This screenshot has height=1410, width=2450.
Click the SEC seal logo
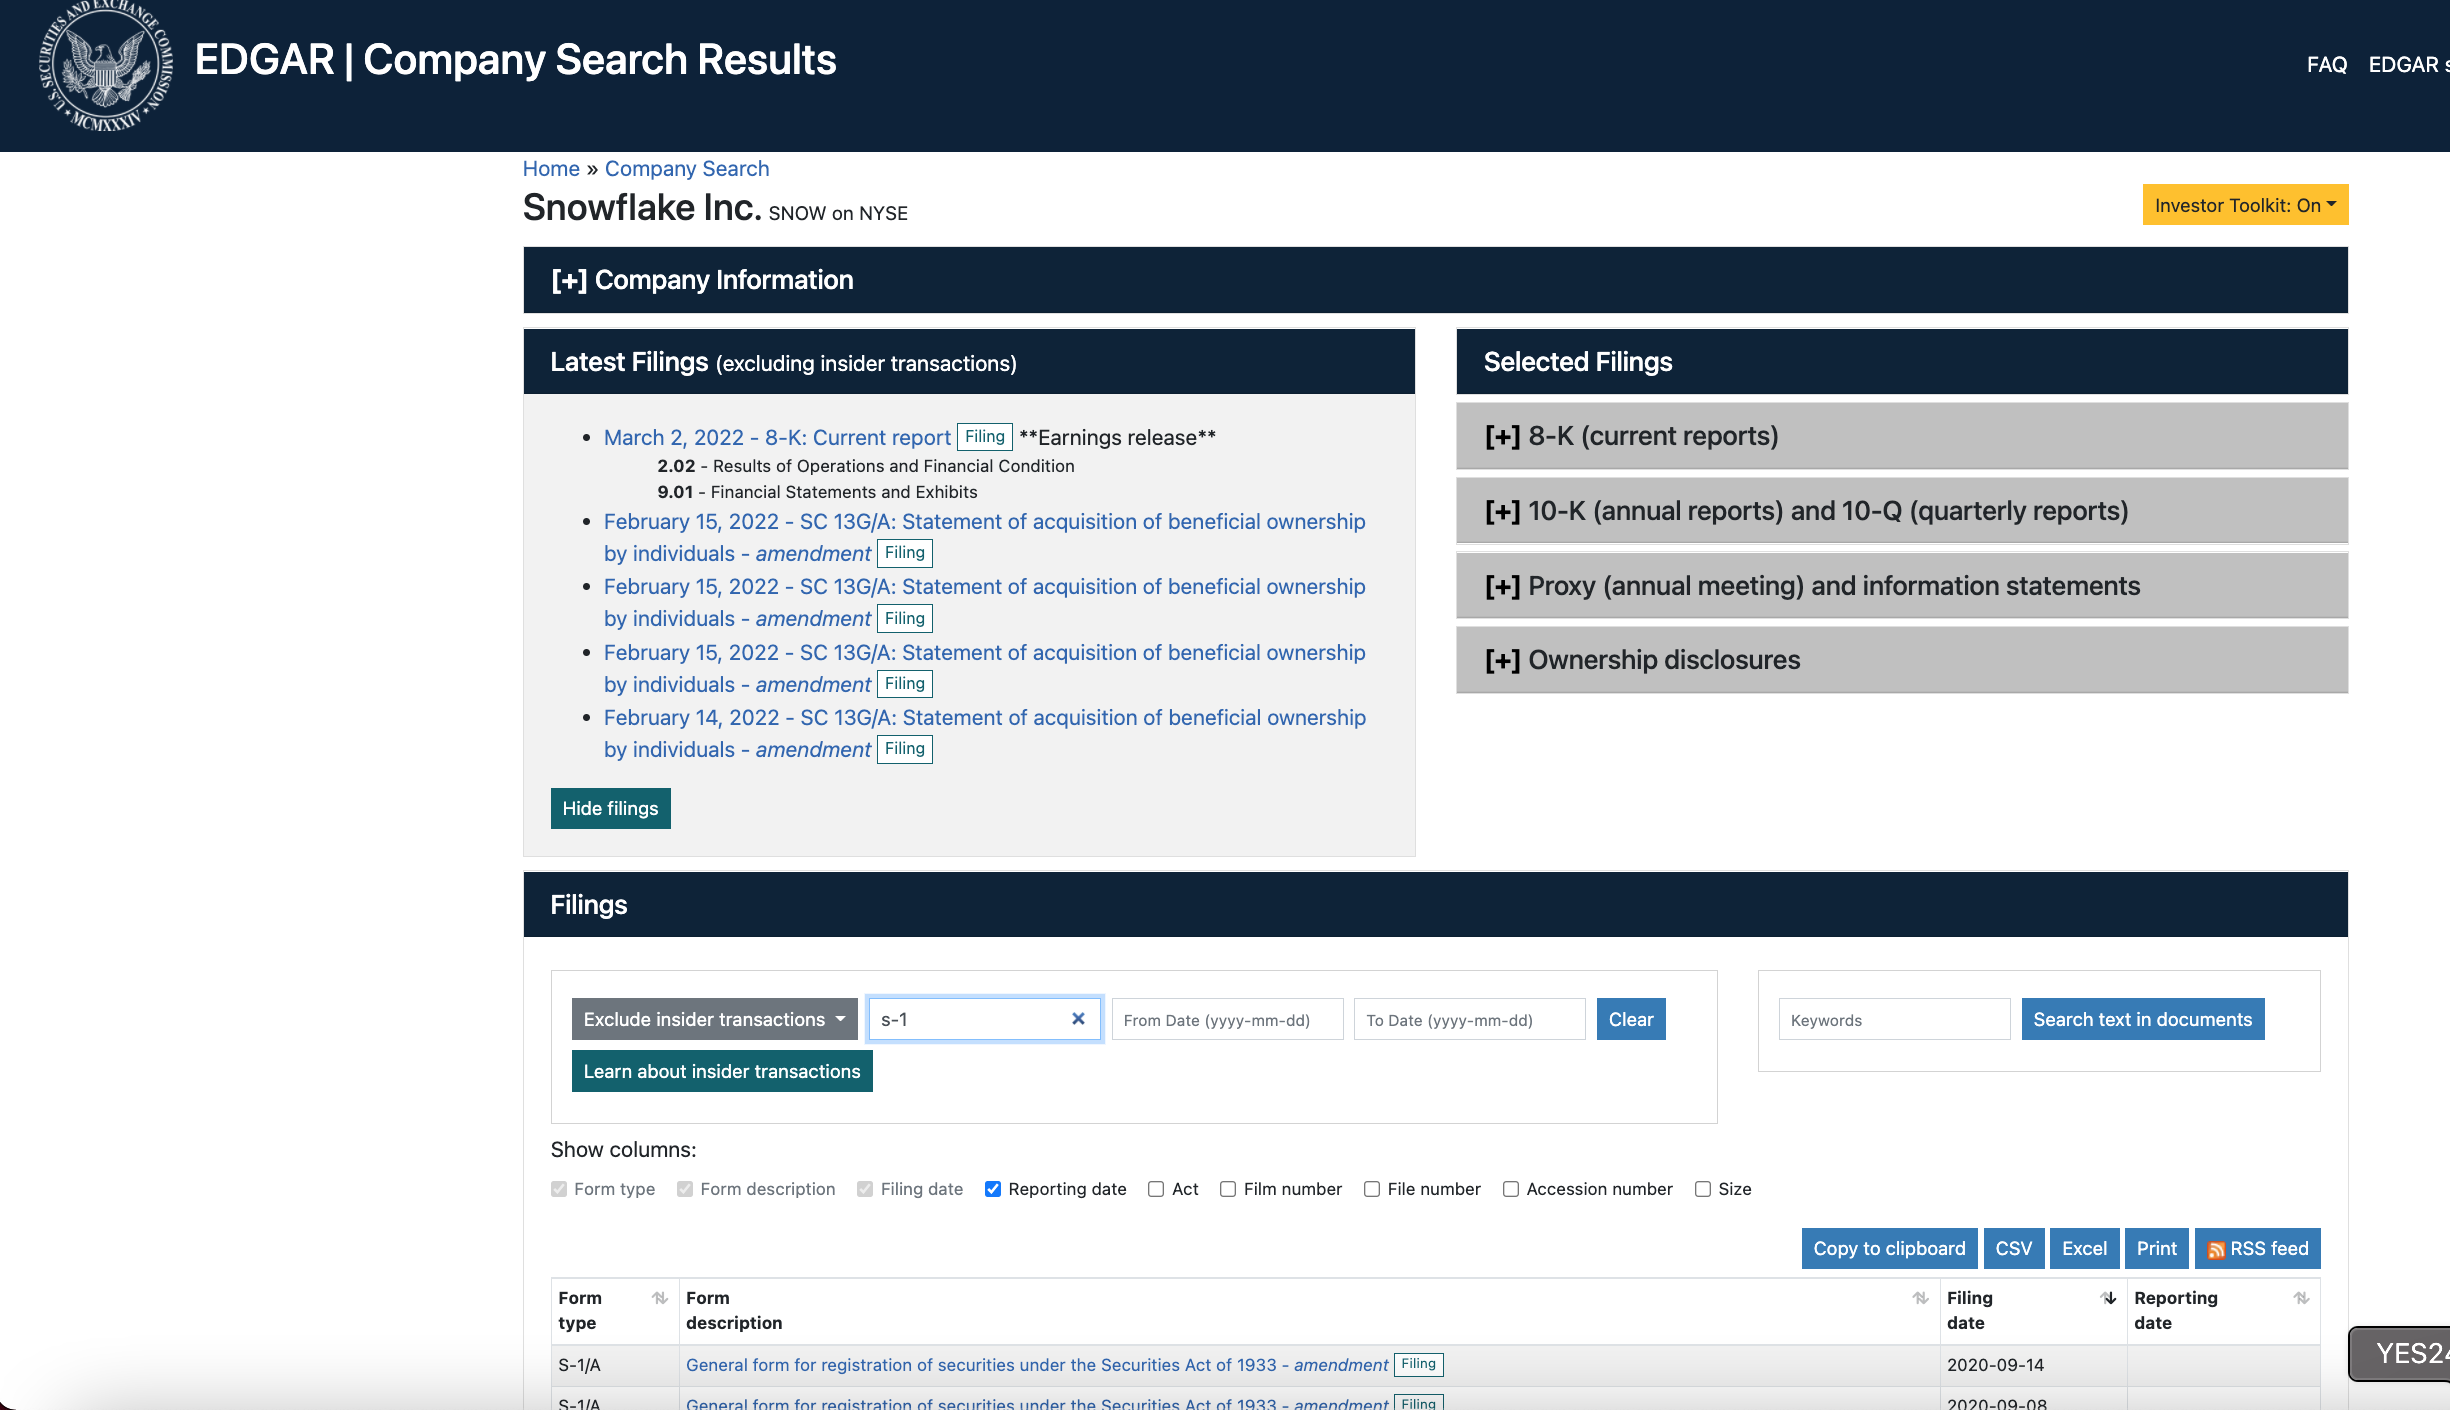pos(106,66)
